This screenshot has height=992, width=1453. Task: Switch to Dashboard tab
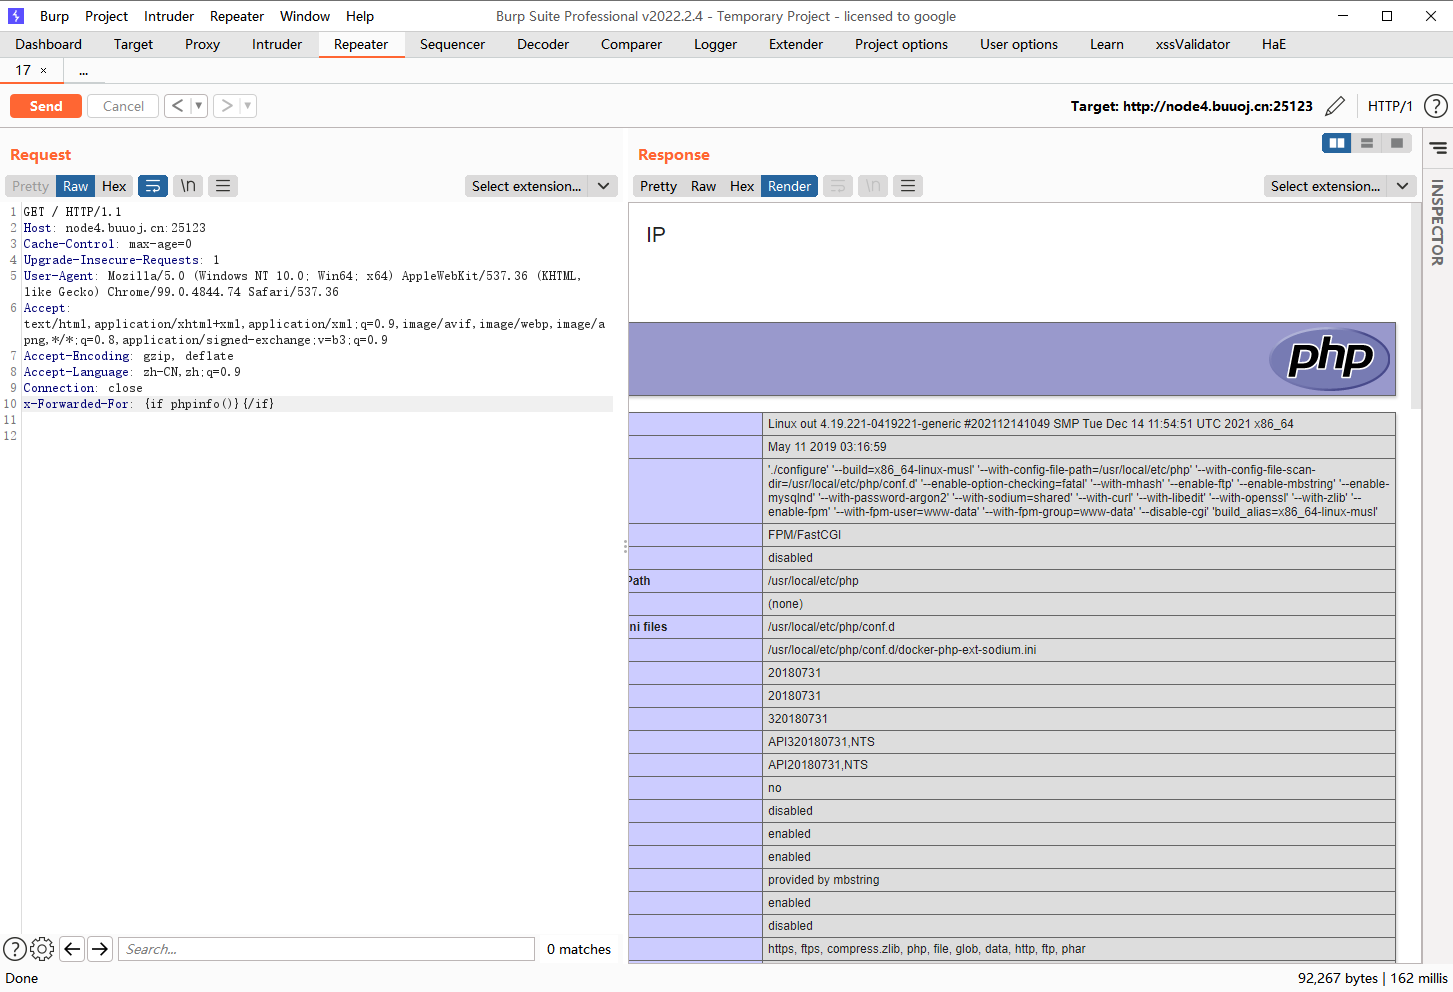pos(49,44)
